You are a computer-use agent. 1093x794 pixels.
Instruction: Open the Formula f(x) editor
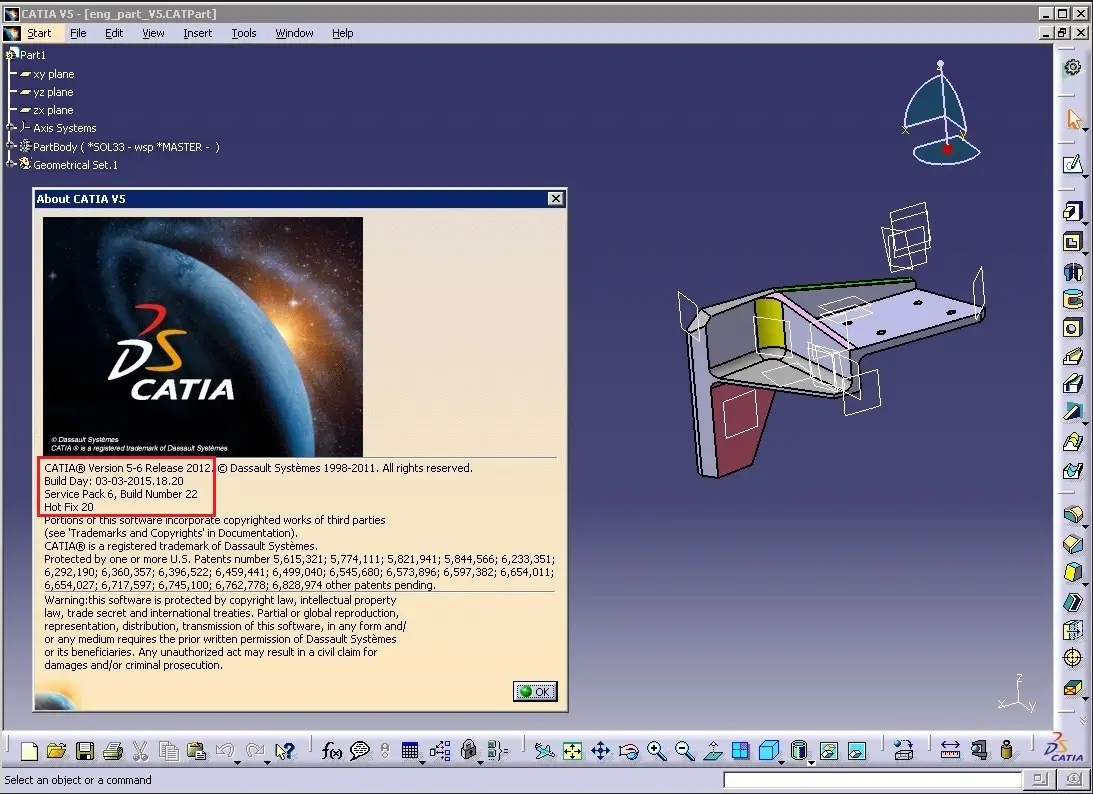coord(332,751)
